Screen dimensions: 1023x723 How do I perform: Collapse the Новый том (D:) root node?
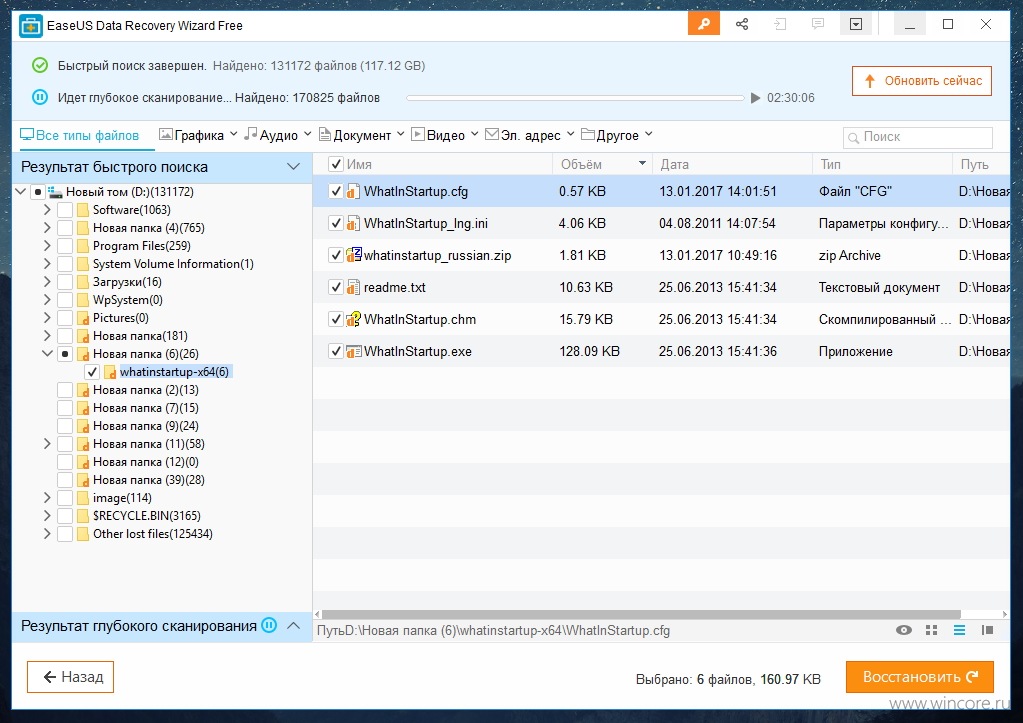[20, 191]
